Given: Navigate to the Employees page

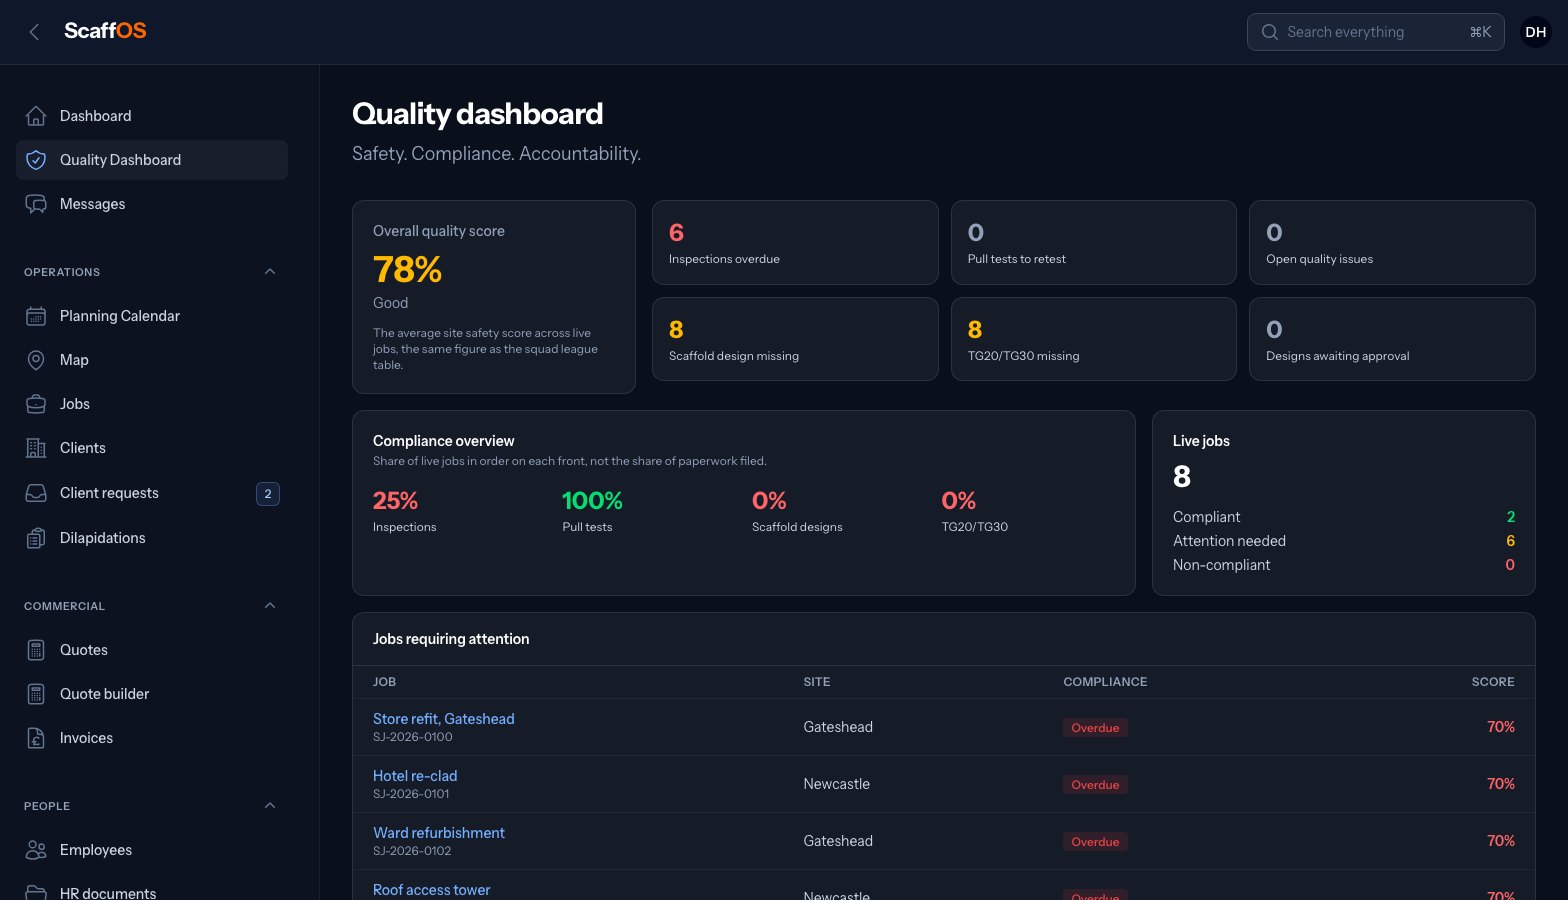Looking at the screenshot, I should click(152, 850).
